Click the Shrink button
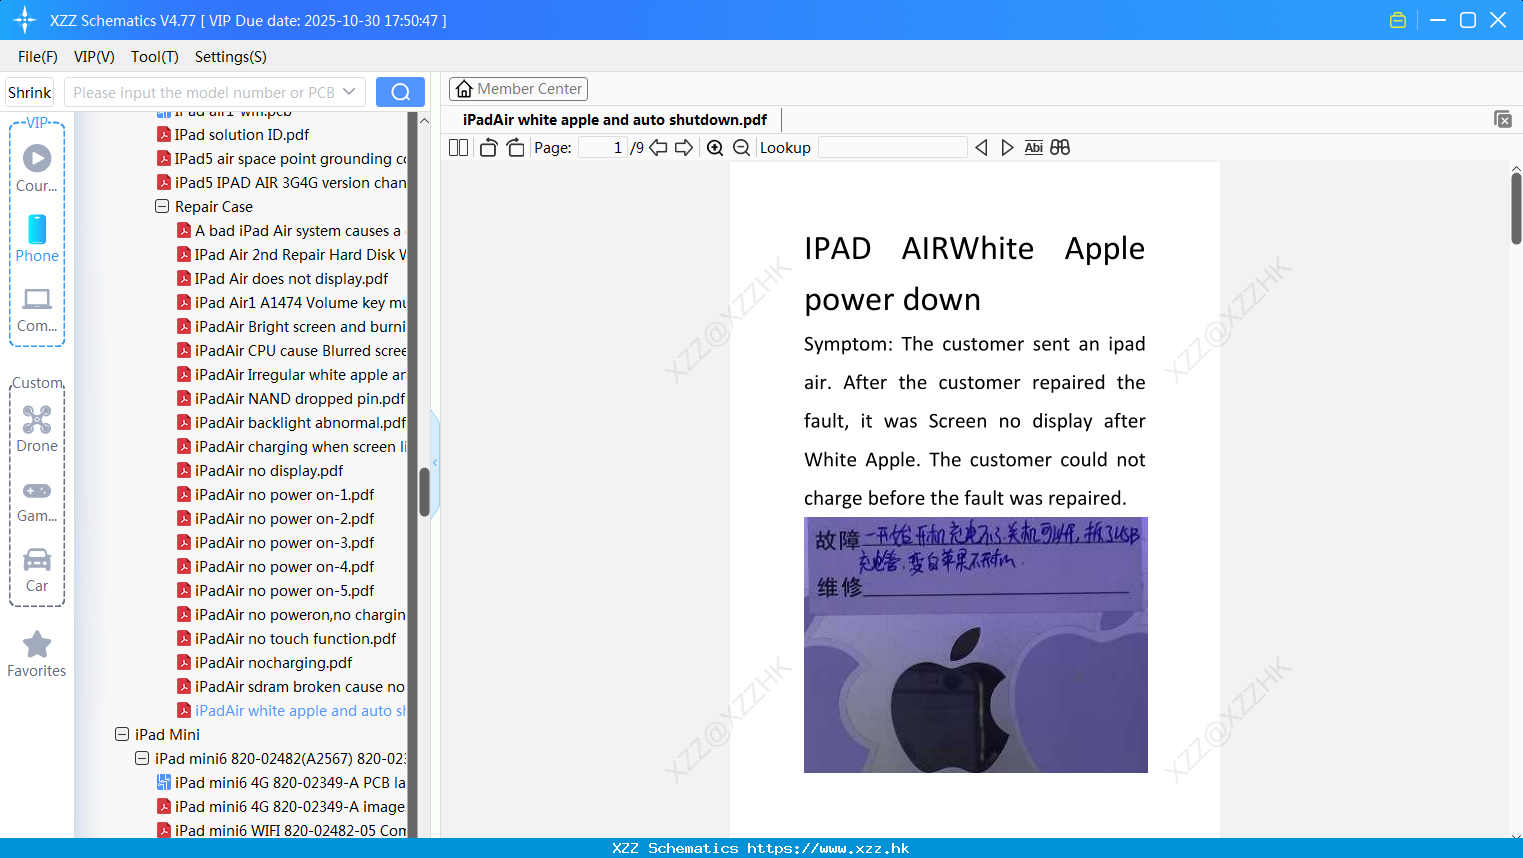The height and width of the screenshot is (858, 1523). (29, 92)
